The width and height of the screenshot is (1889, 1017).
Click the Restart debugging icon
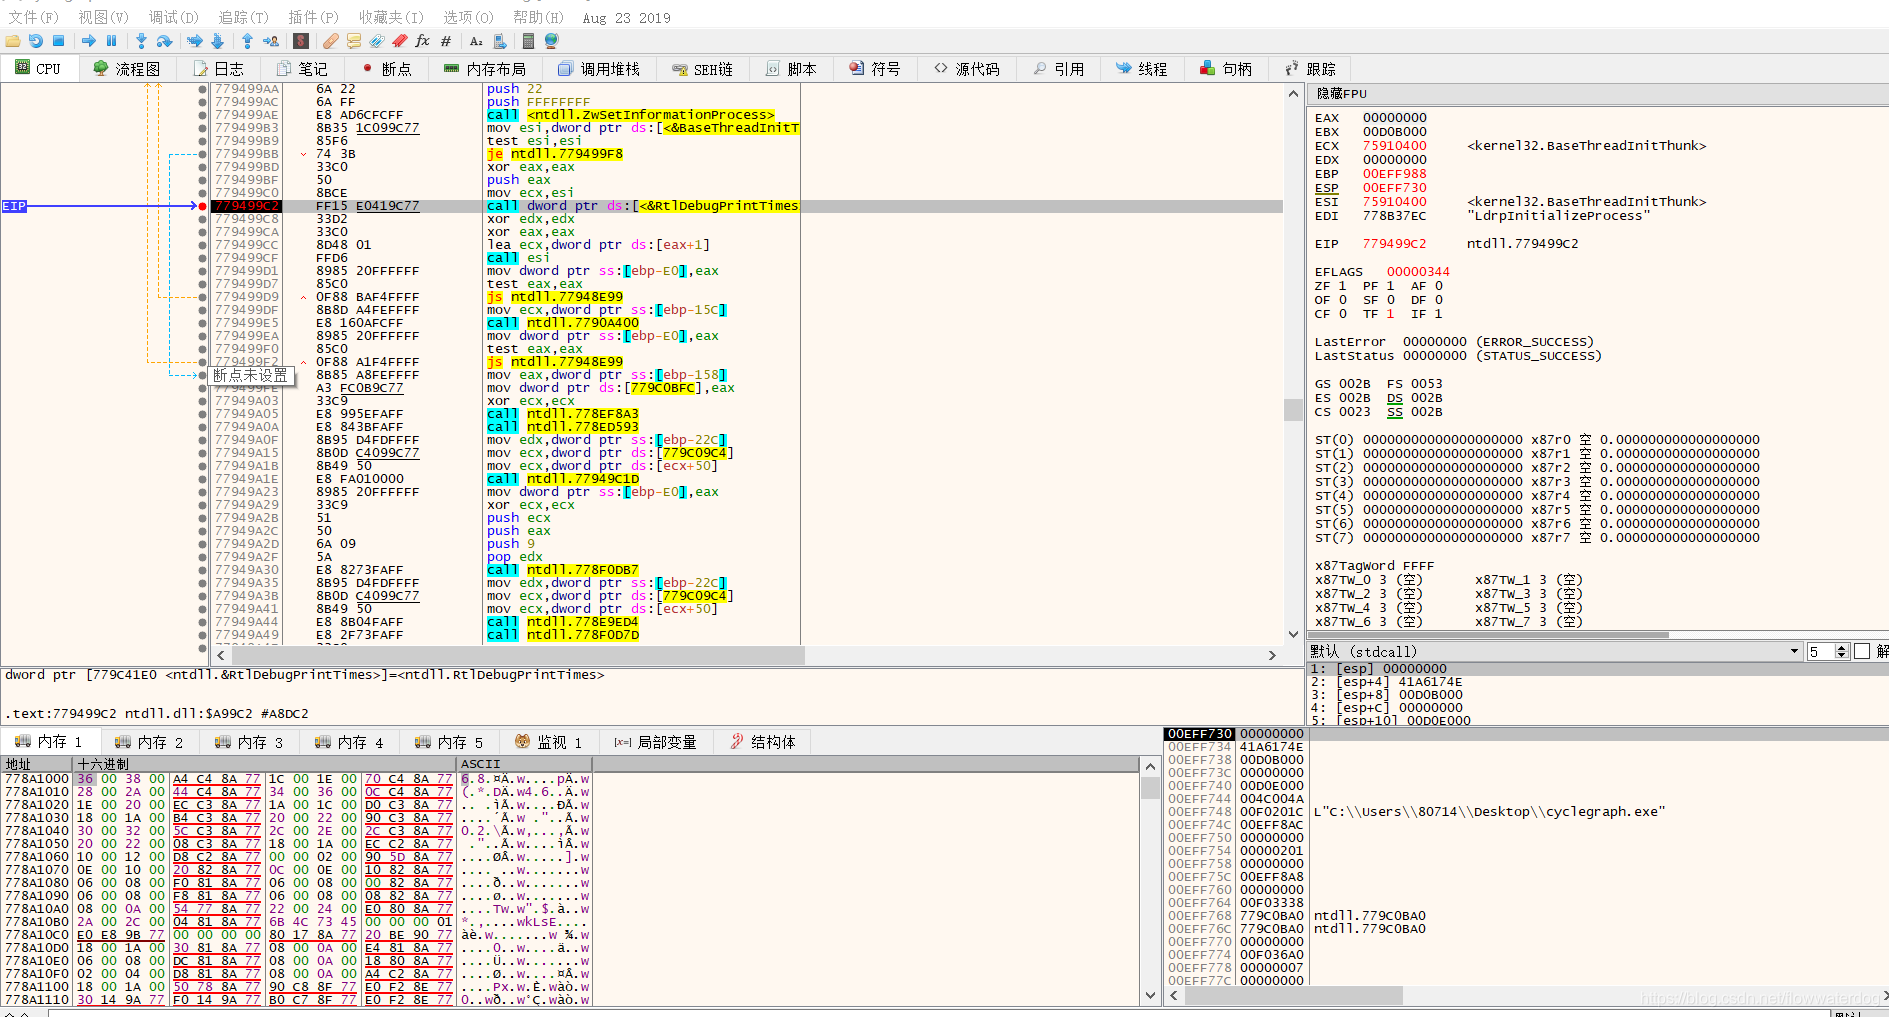(x=36, y=41)
